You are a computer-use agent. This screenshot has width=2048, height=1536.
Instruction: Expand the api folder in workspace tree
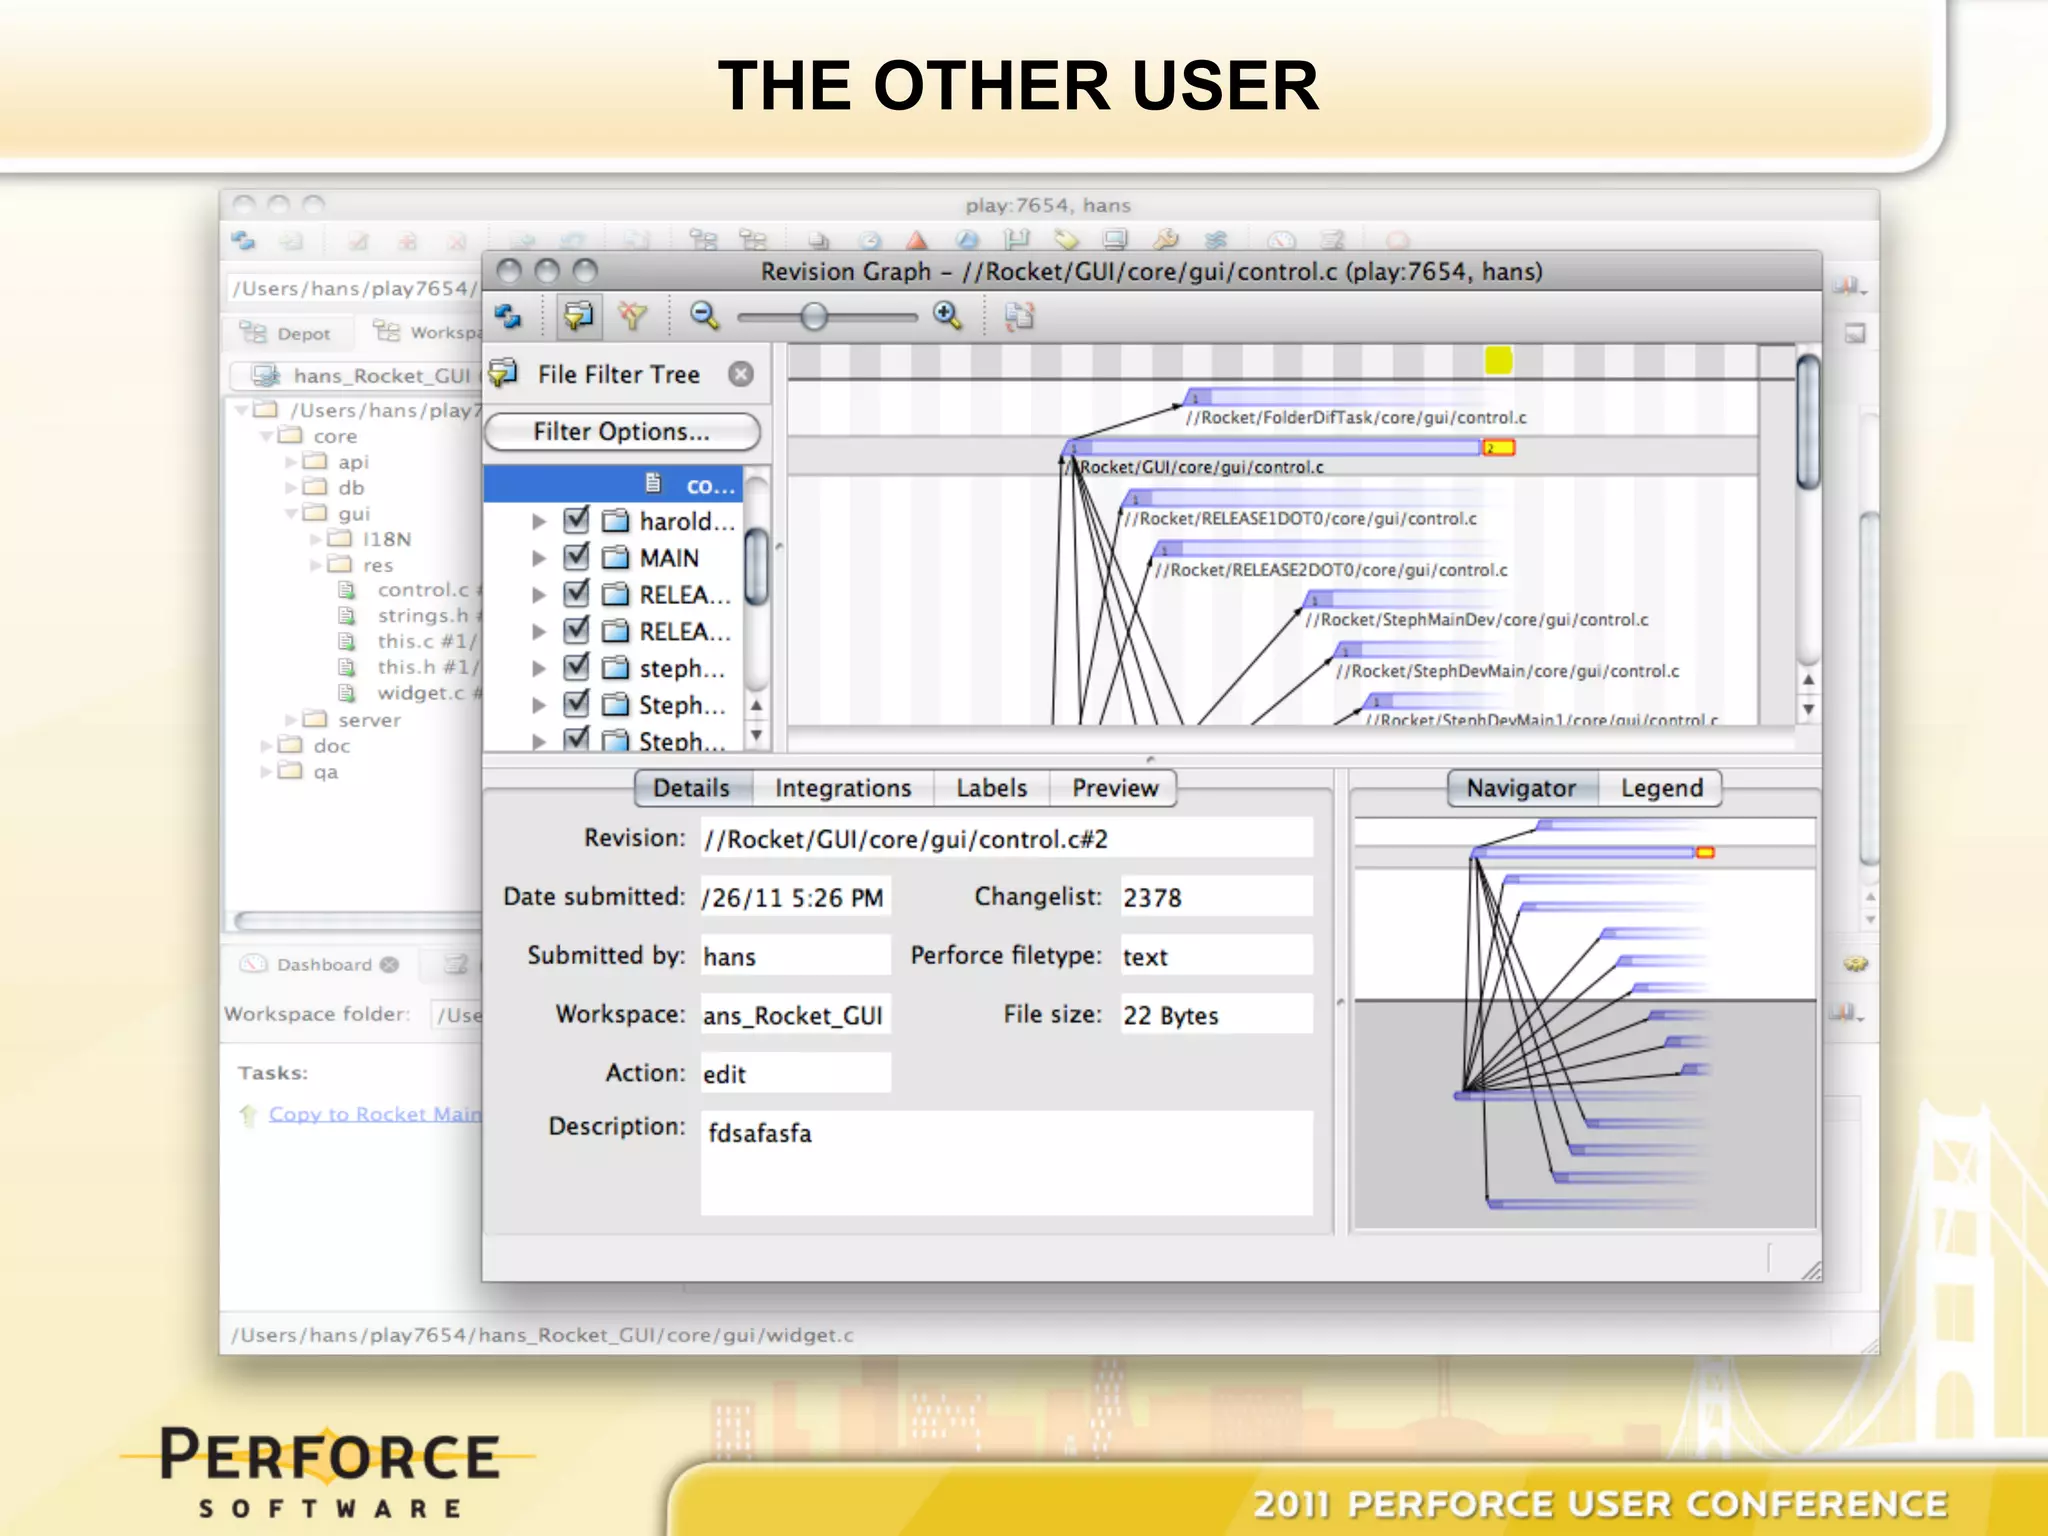coord(291,462)
